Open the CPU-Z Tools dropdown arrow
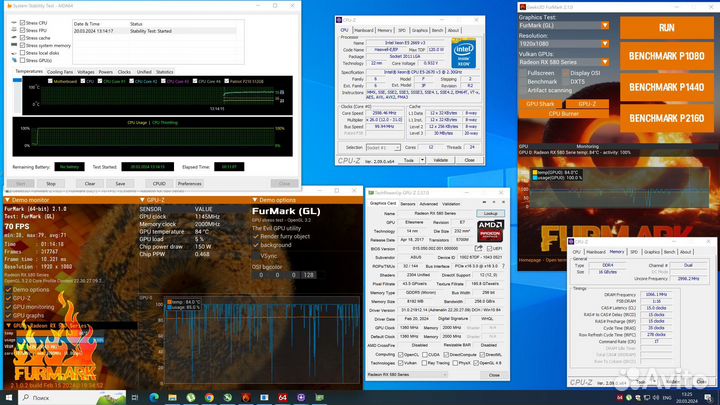 (x=422, y=160)
